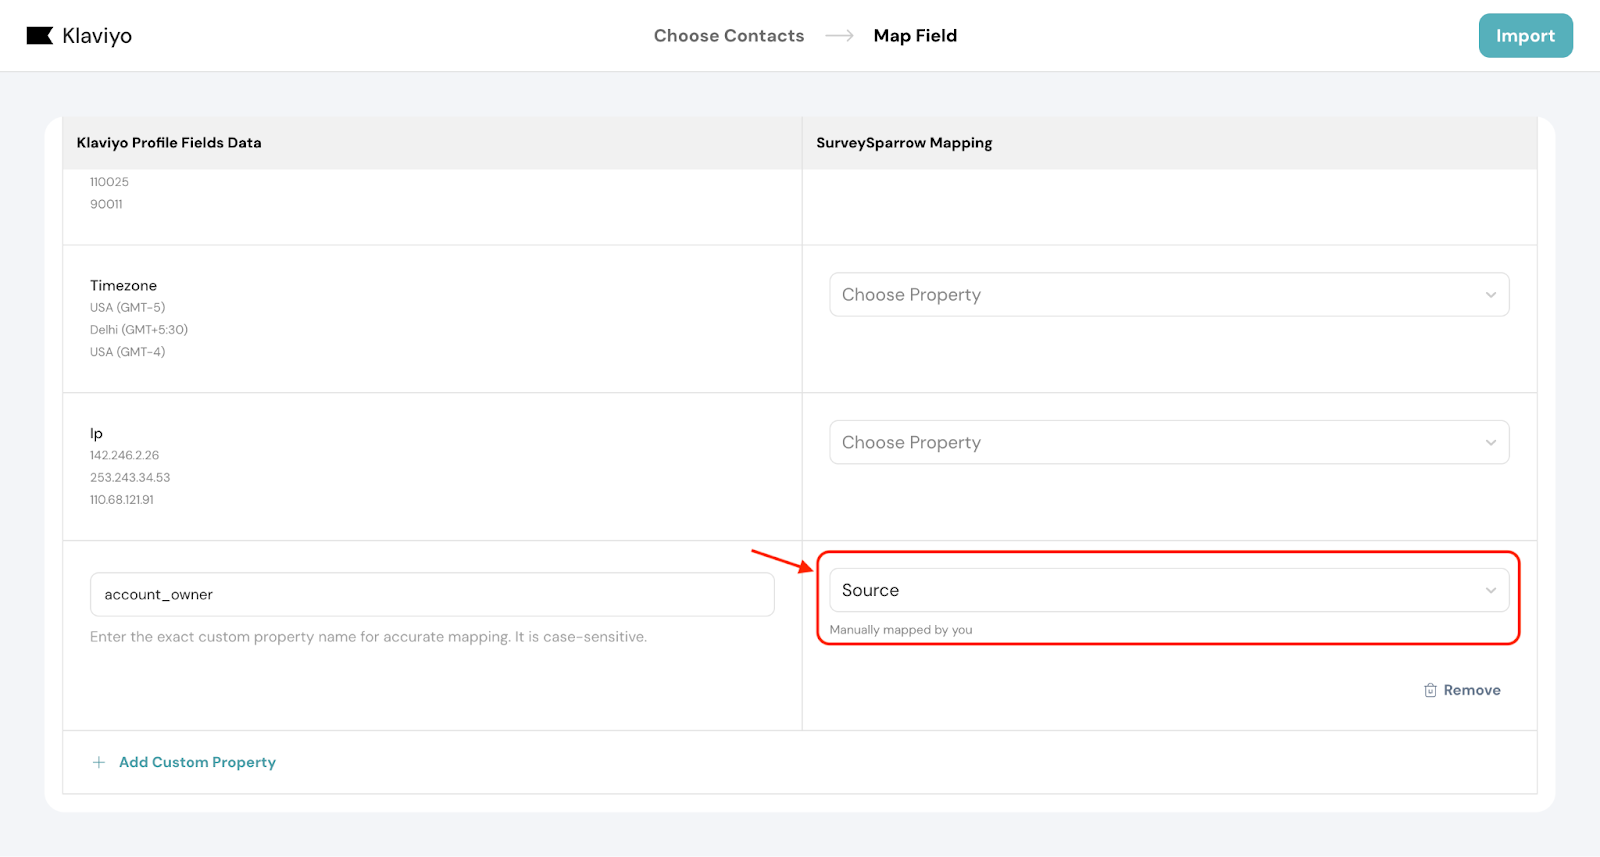Go back to the Choose Contacts step
Screen dimensions: 1600x857
click(x=728, y=36)
